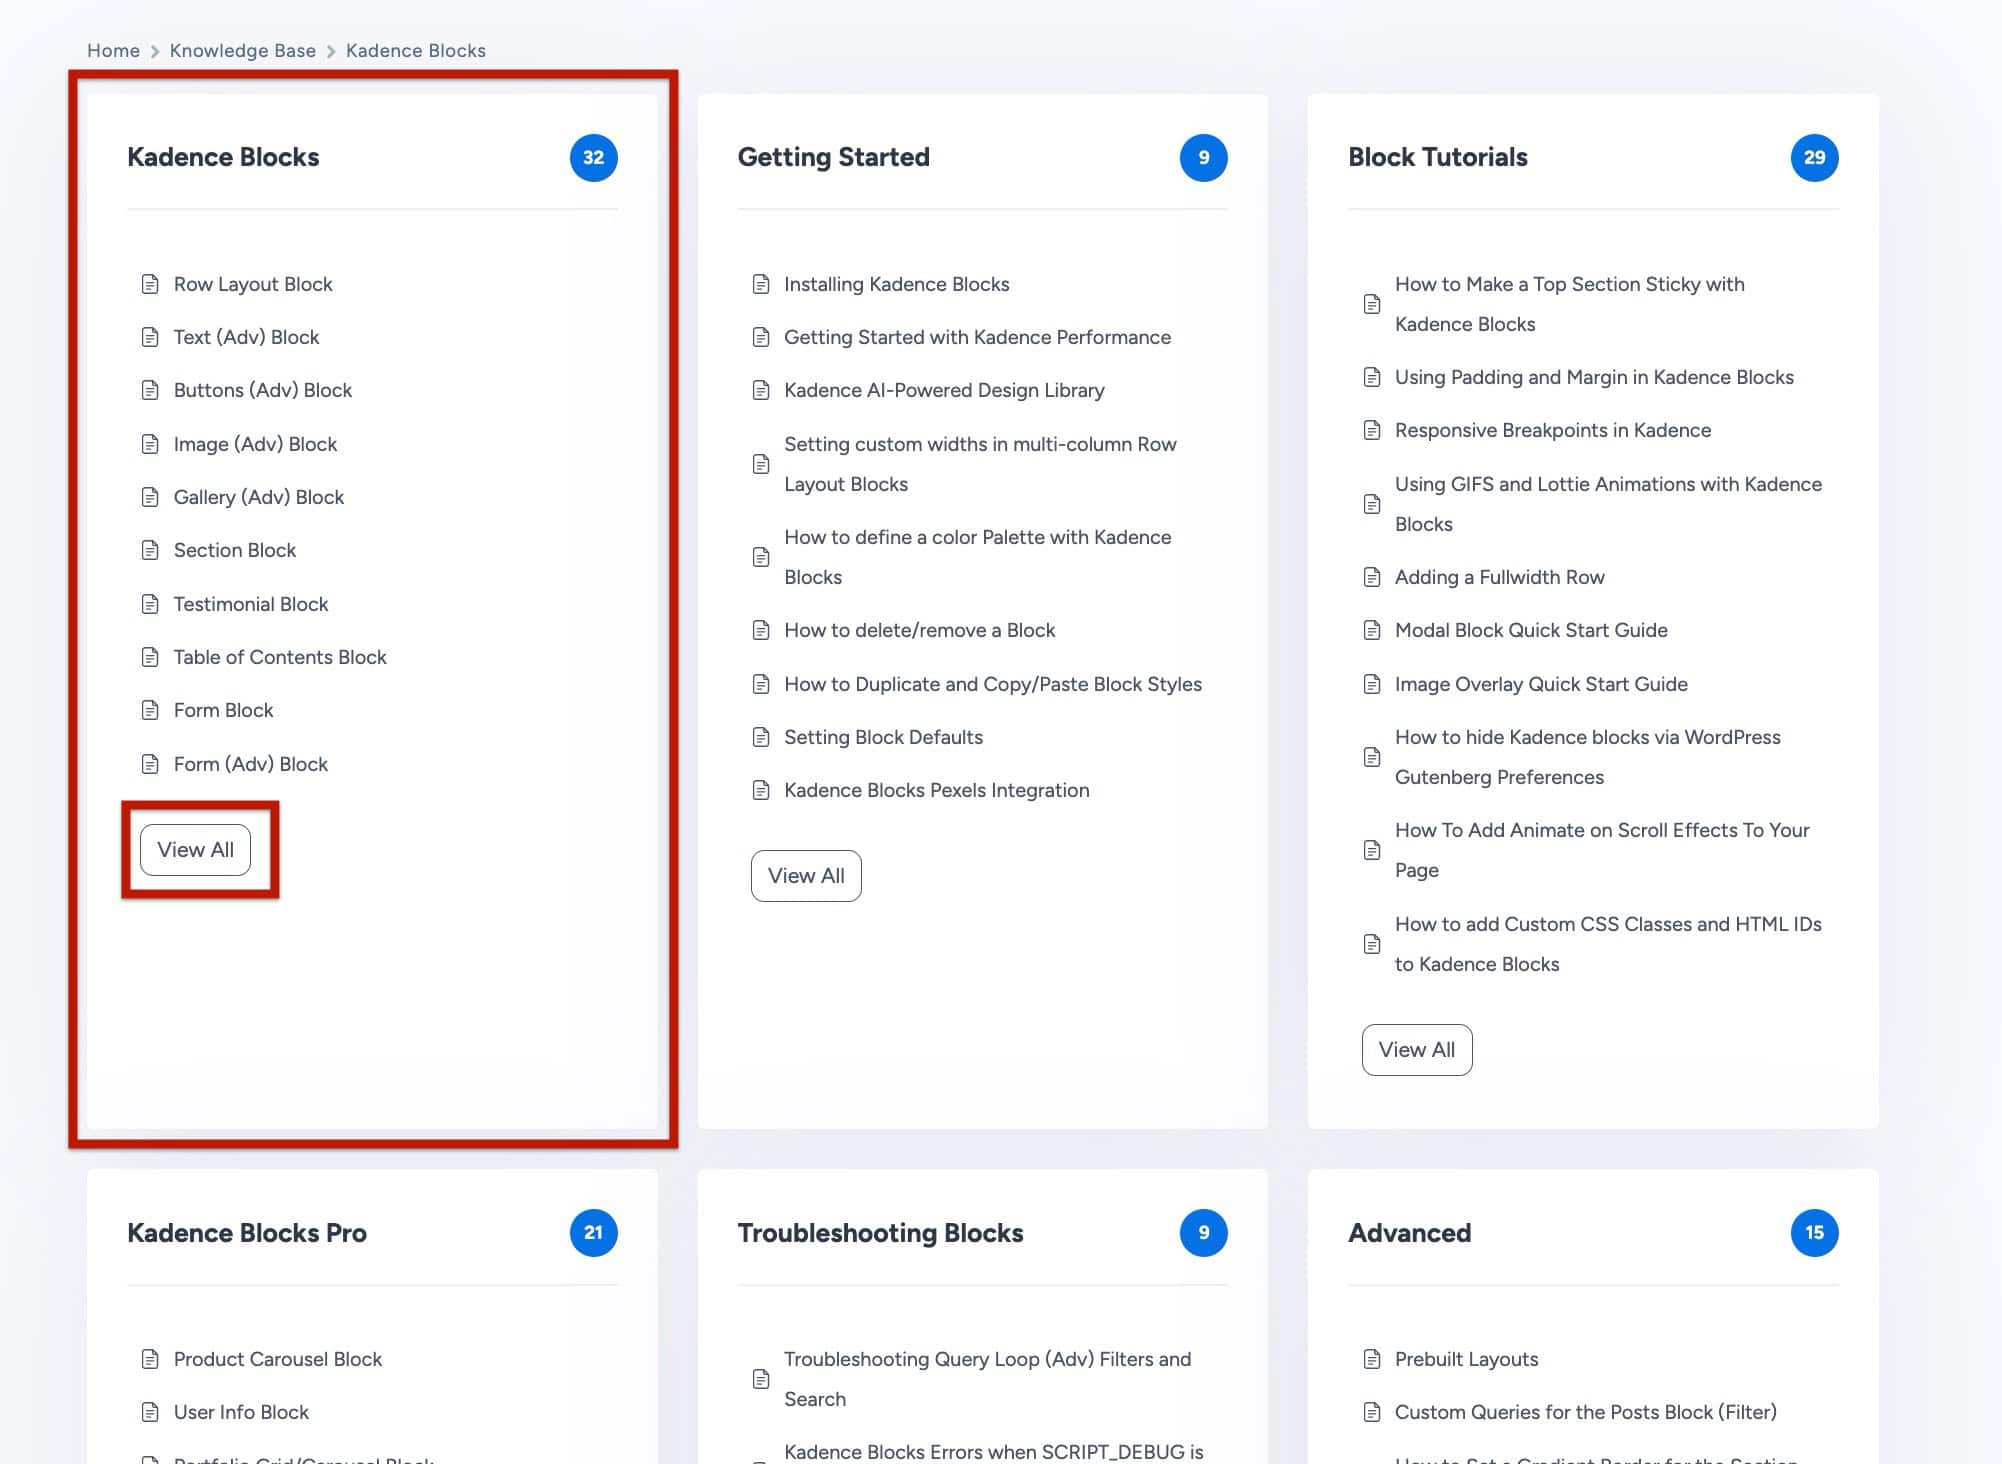Viewport: 2002px width, 1464px height.
Task: Click the document icon beside Kadence Blocks Pexels Integration
Action: point(761,790)
